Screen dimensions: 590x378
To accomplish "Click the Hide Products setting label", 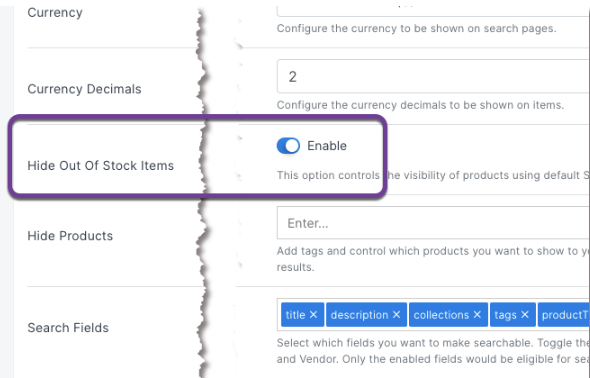I will click(x=70, y=236).
